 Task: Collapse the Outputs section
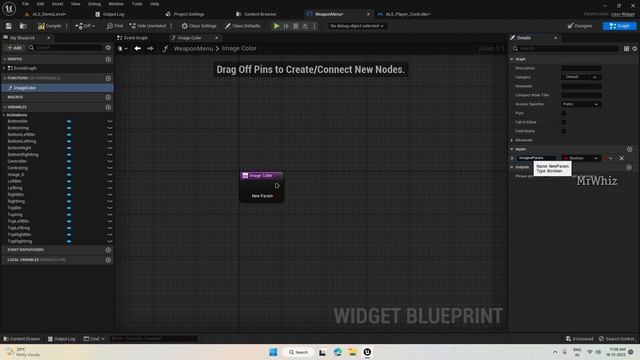512,167
